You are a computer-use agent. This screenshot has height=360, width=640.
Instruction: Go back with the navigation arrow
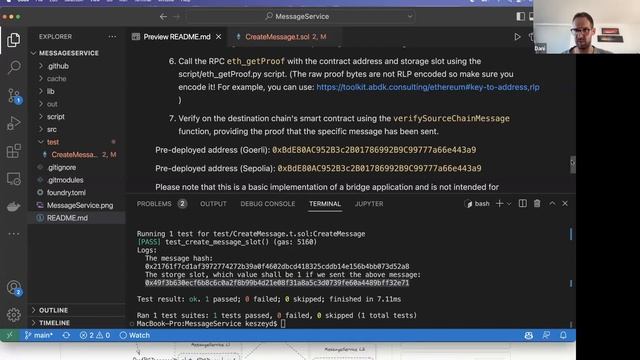pyautogui.click(x=163, y=16)
